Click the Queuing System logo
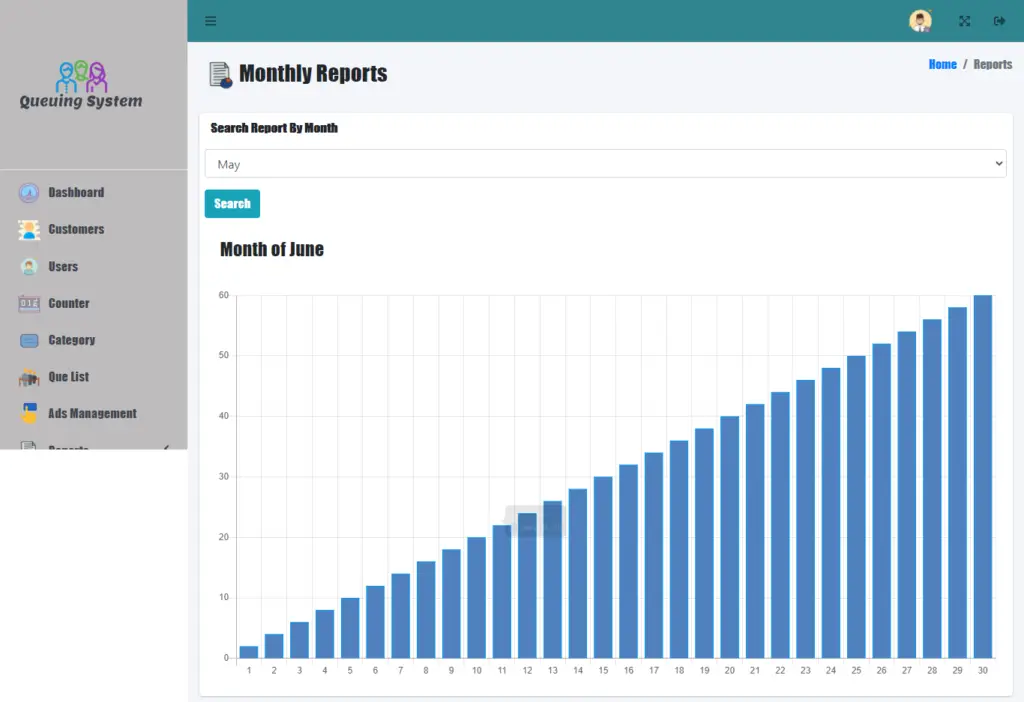 [81, 85]
